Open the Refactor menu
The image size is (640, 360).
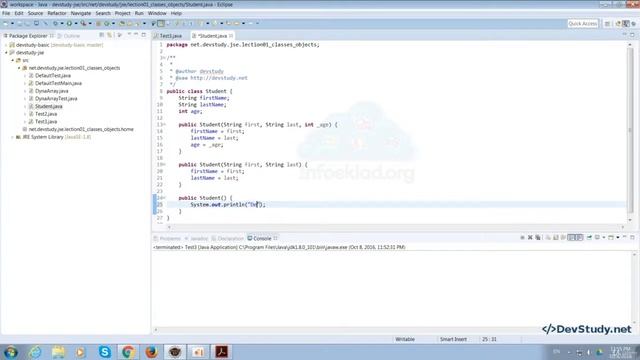click(x=57, y=13)
